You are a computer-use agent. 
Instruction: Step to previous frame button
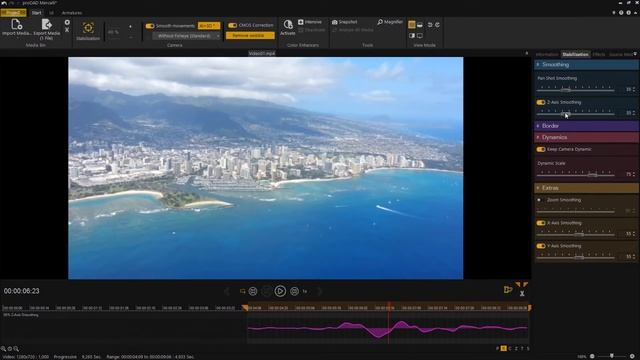pos(253,291)
